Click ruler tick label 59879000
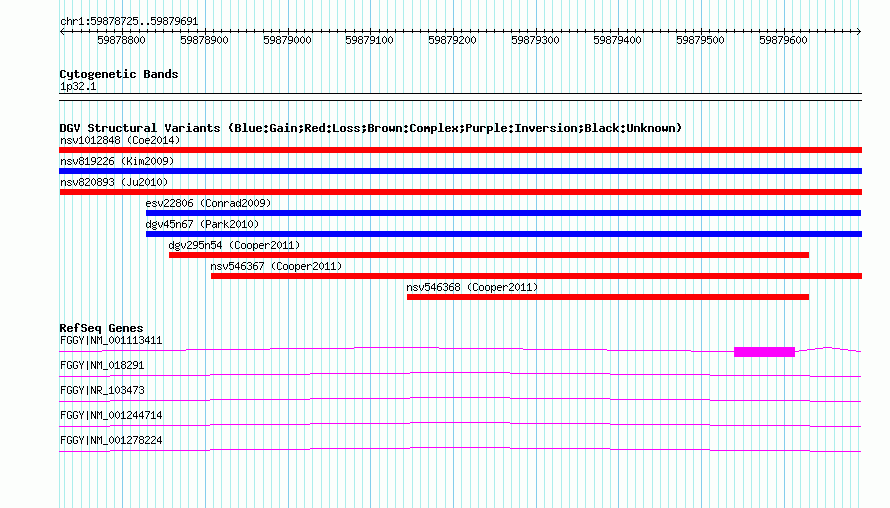The width and height of the screenshot is (890, 508). click(287, 40)
